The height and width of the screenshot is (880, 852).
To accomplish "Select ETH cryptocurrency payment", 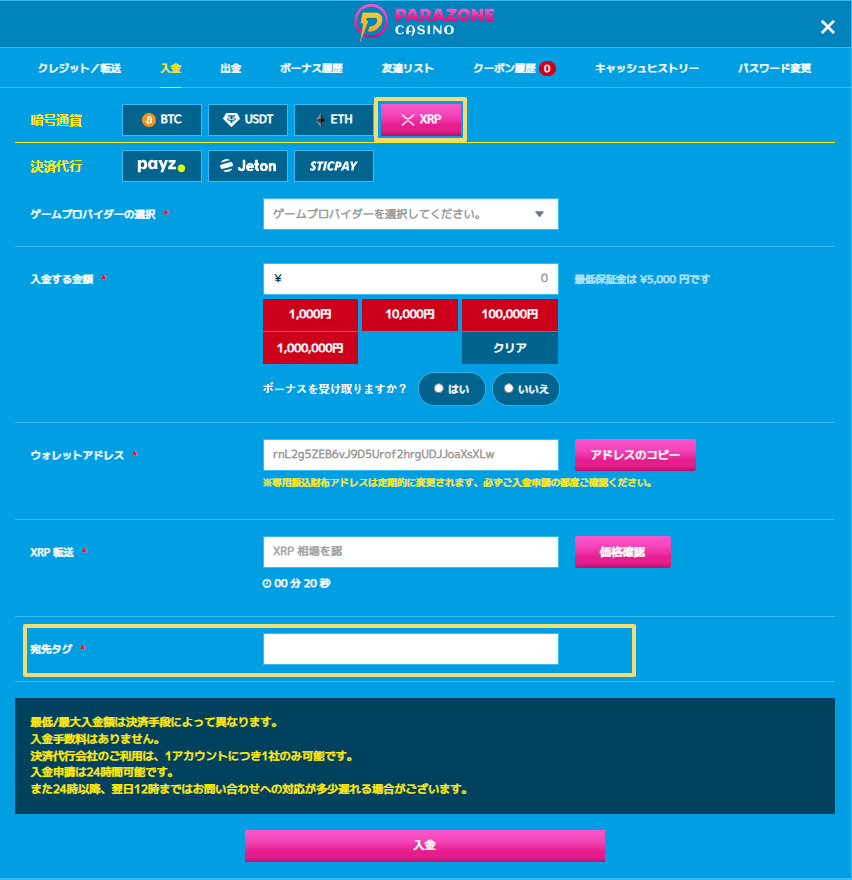I will tap(333, 120).
